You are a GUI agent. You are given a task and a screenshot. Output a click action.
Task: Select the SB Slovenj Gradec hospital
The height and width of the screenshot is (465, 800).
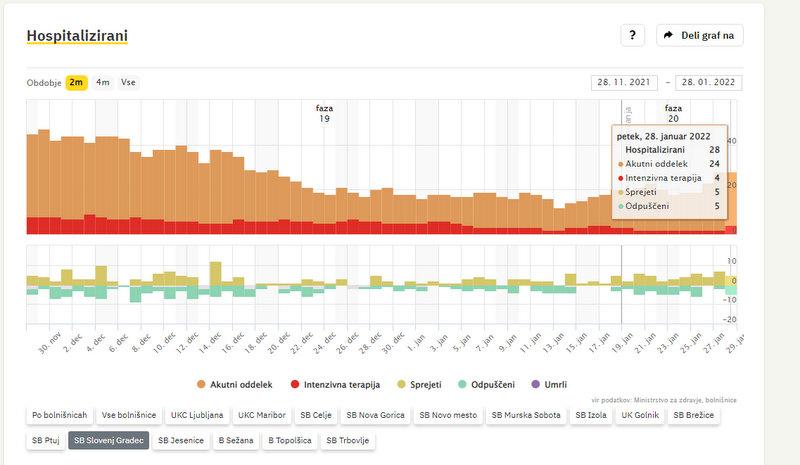click(108, 440)
